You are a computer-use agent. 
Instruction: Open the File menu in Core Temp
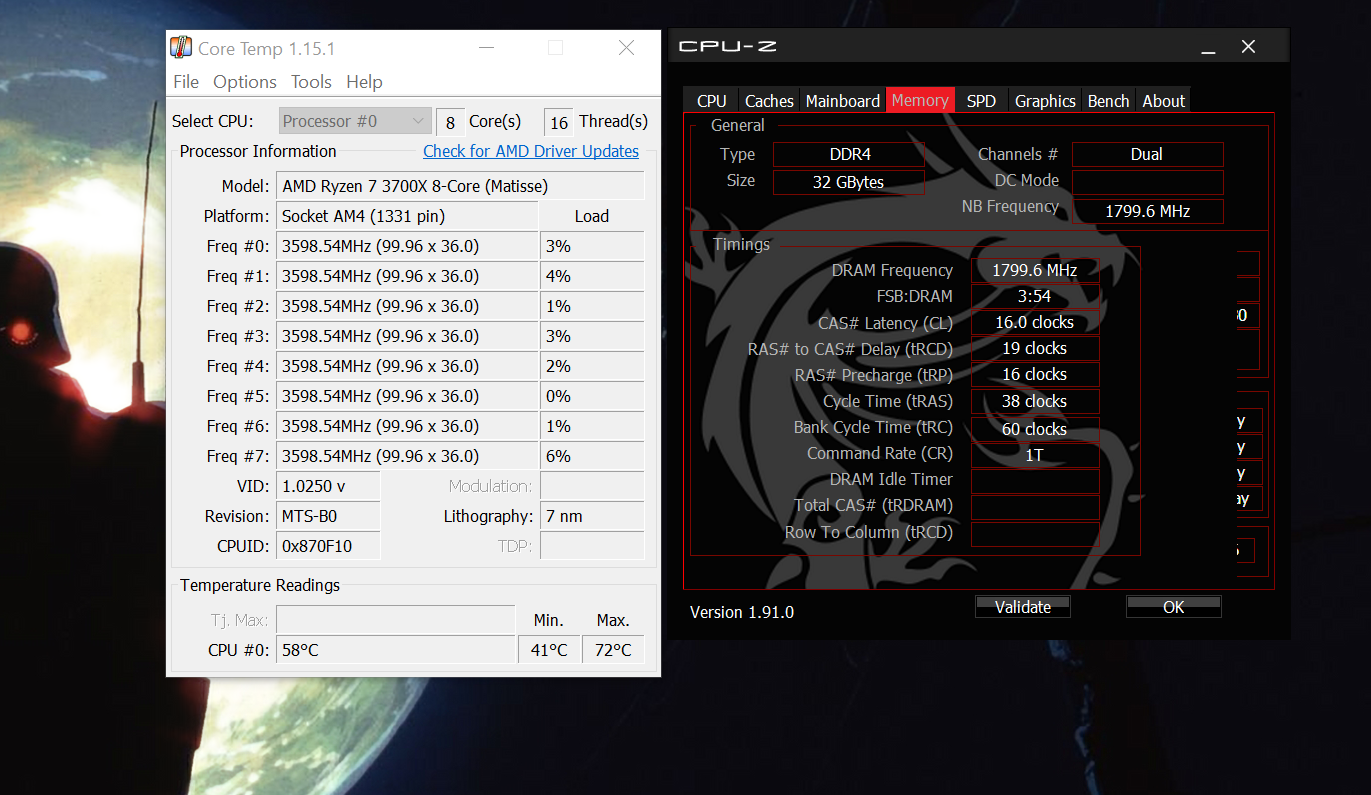pyautogui.click(x=186, y=82)
